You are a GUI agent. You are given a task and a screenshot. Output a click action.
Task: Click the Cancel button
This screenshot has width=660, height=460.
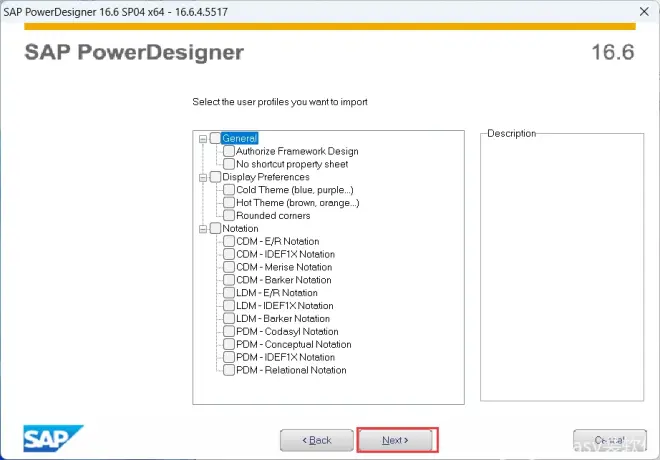click(609, 440)
